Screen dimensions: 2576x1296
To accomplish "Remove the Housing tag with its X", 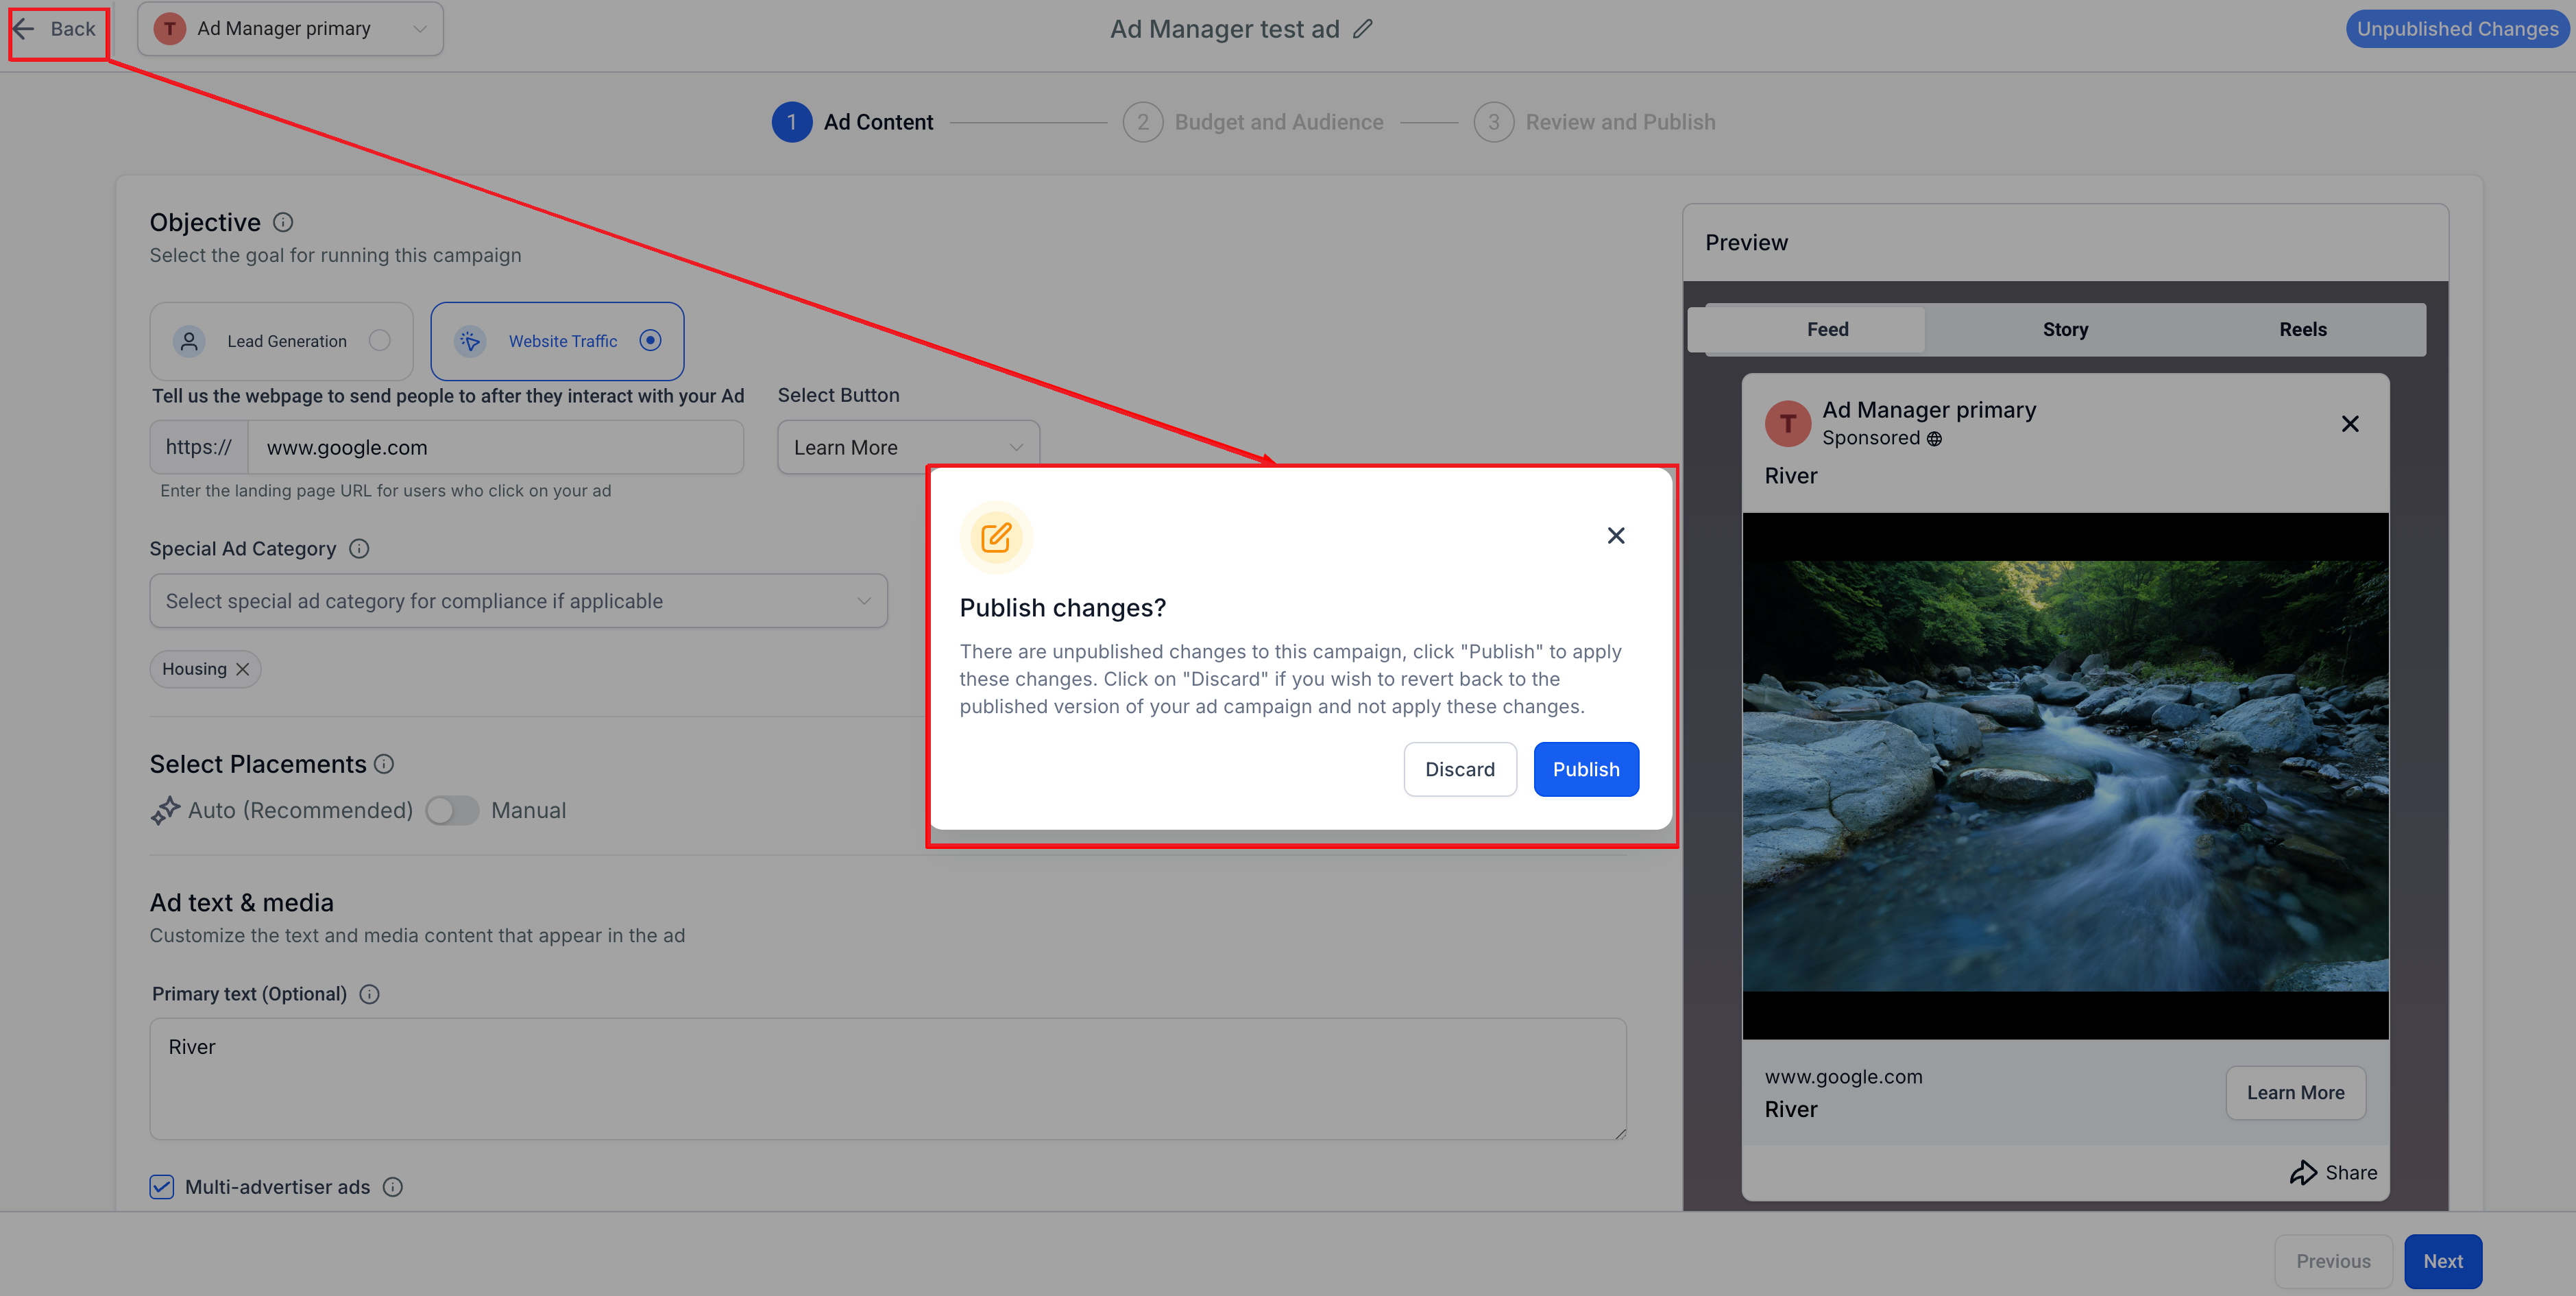I will pos(242,669).
